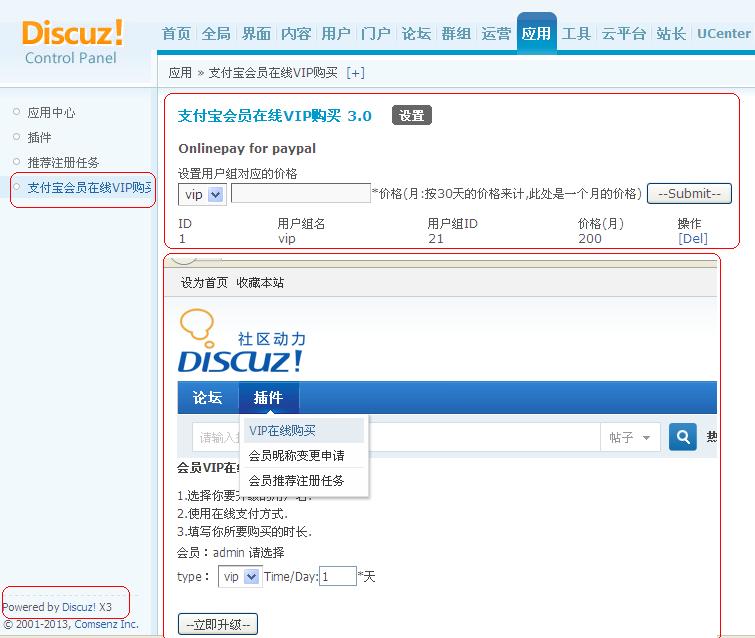The image size is (755, 638).
Task: Open the type vip dropdown in upgrade form
Action: tap(239, 577)
